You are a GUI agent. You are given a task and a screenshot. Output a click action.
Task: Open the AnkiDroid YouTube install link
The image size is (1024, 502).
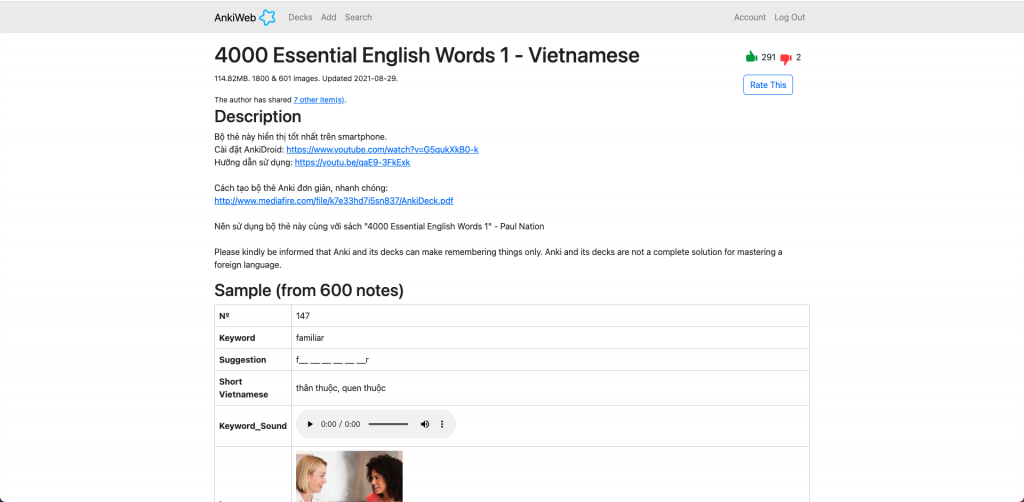[x=383, y=149]
